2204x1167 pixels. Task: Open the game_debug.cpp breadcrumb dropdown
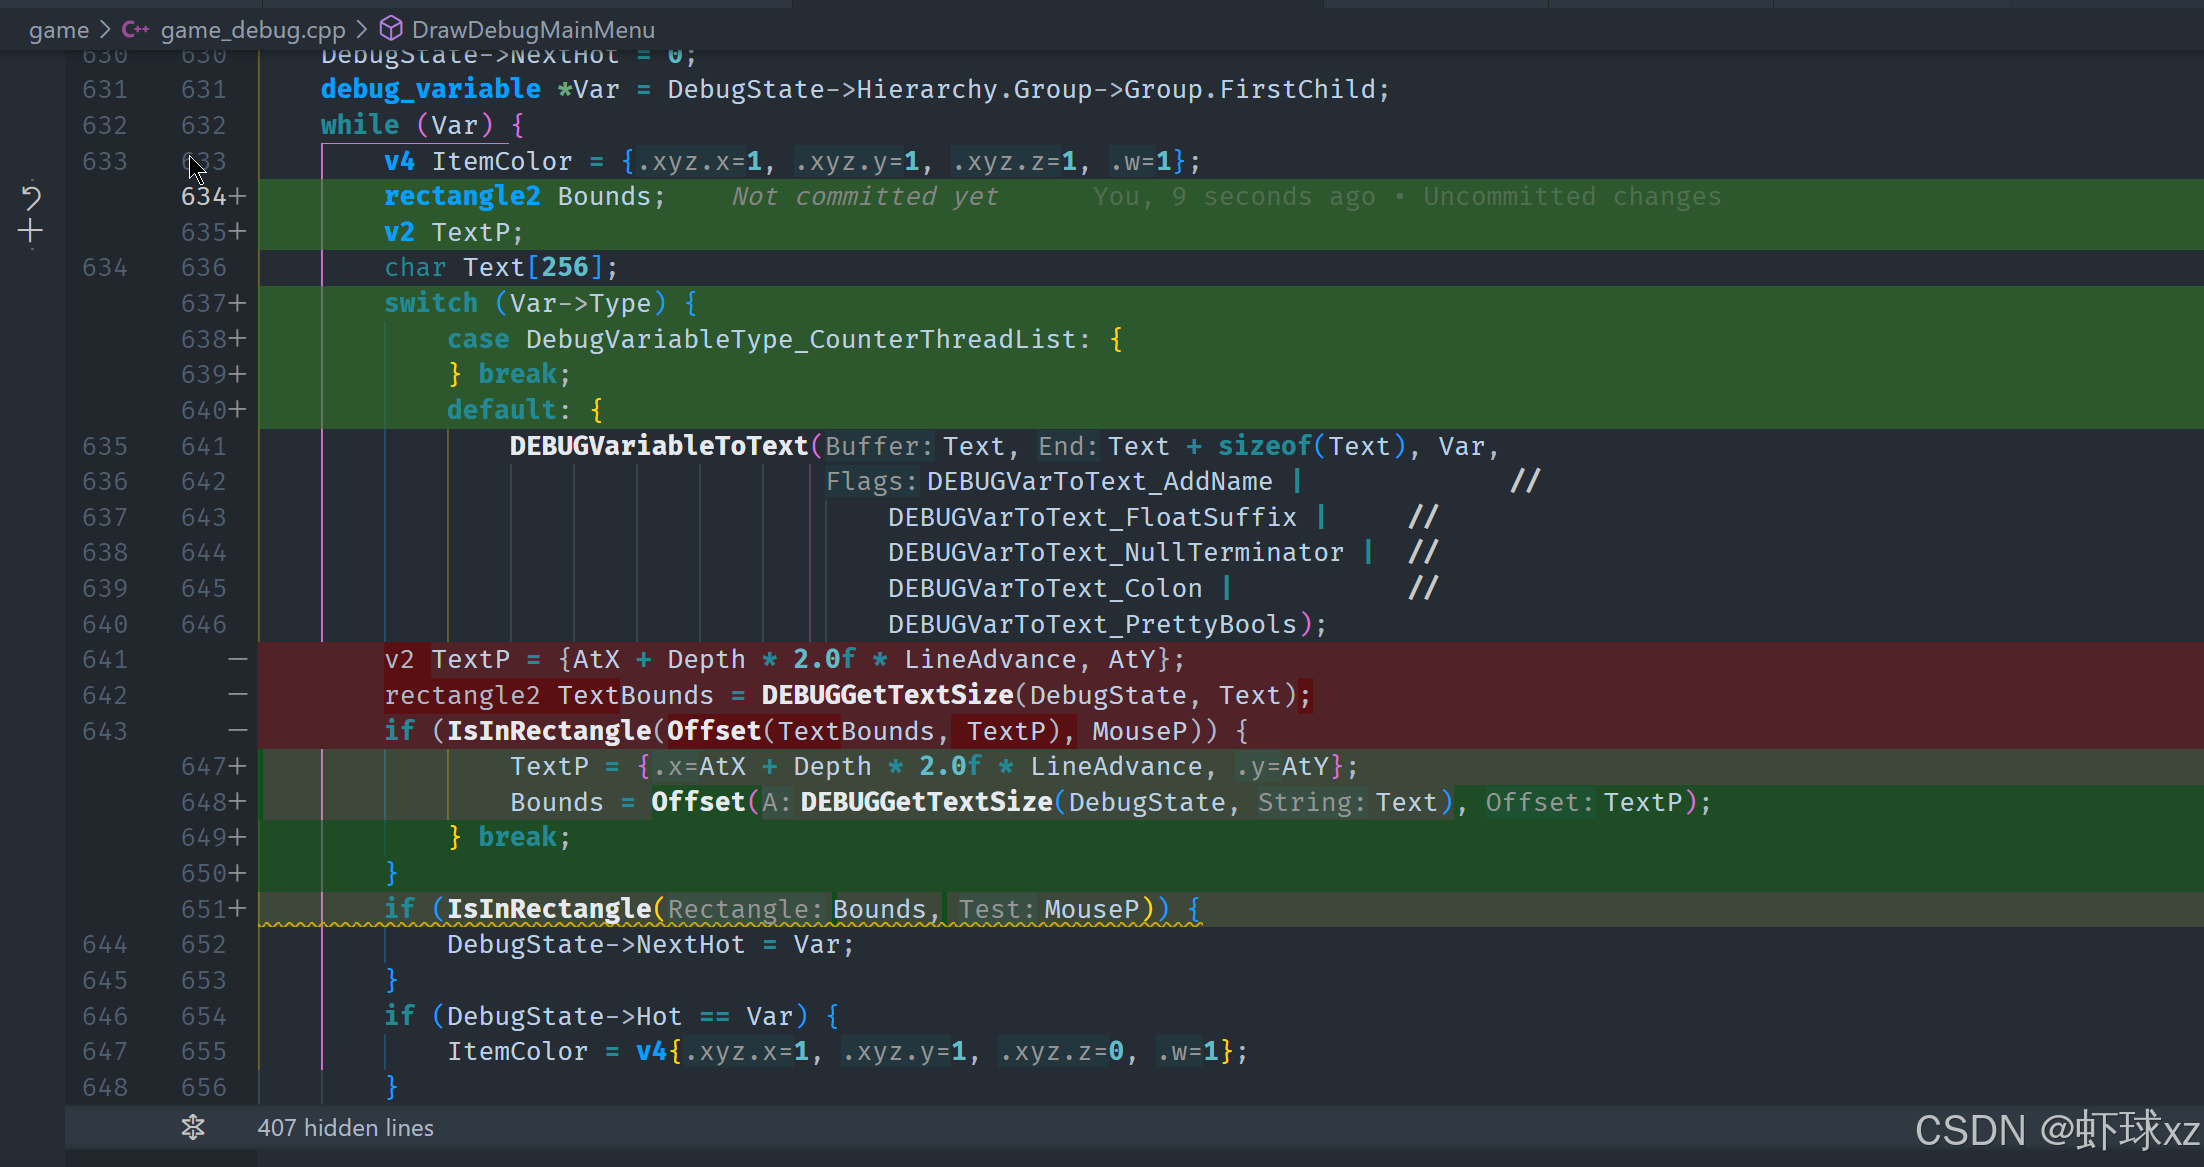pyautogui.click(x=252, y=30)
